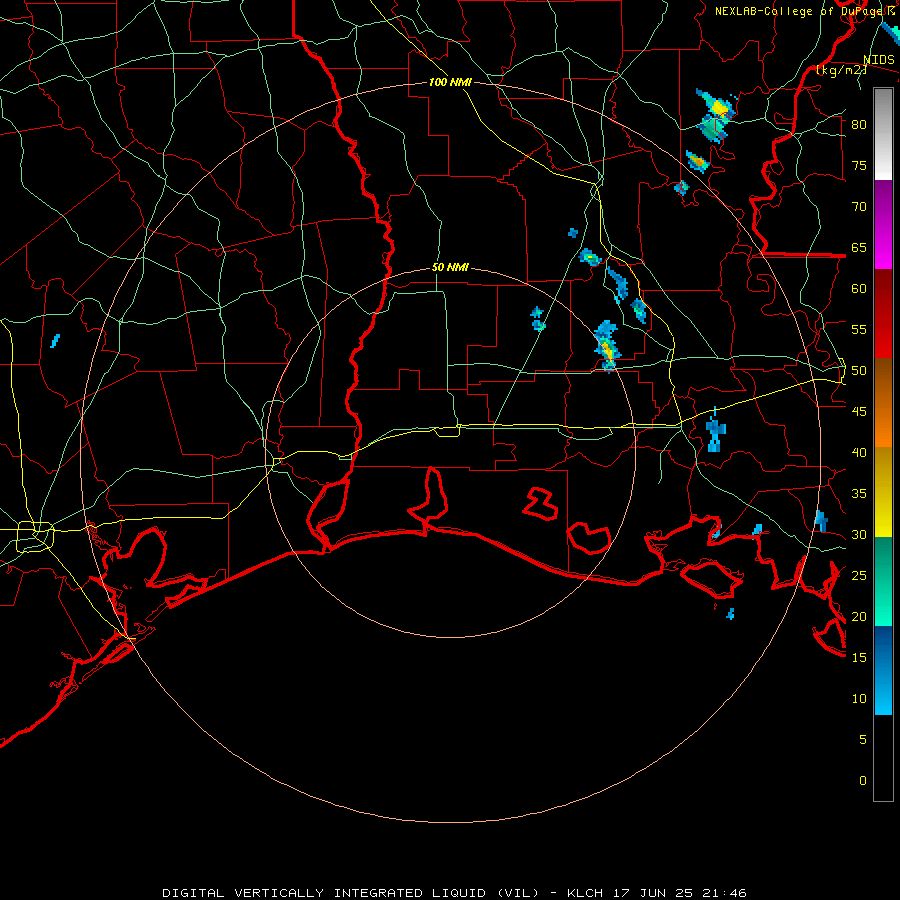Viewport: 900px width, 900px height.
Task: Pick the green-teal segment of color bar
Action: [x=883, y=581]
